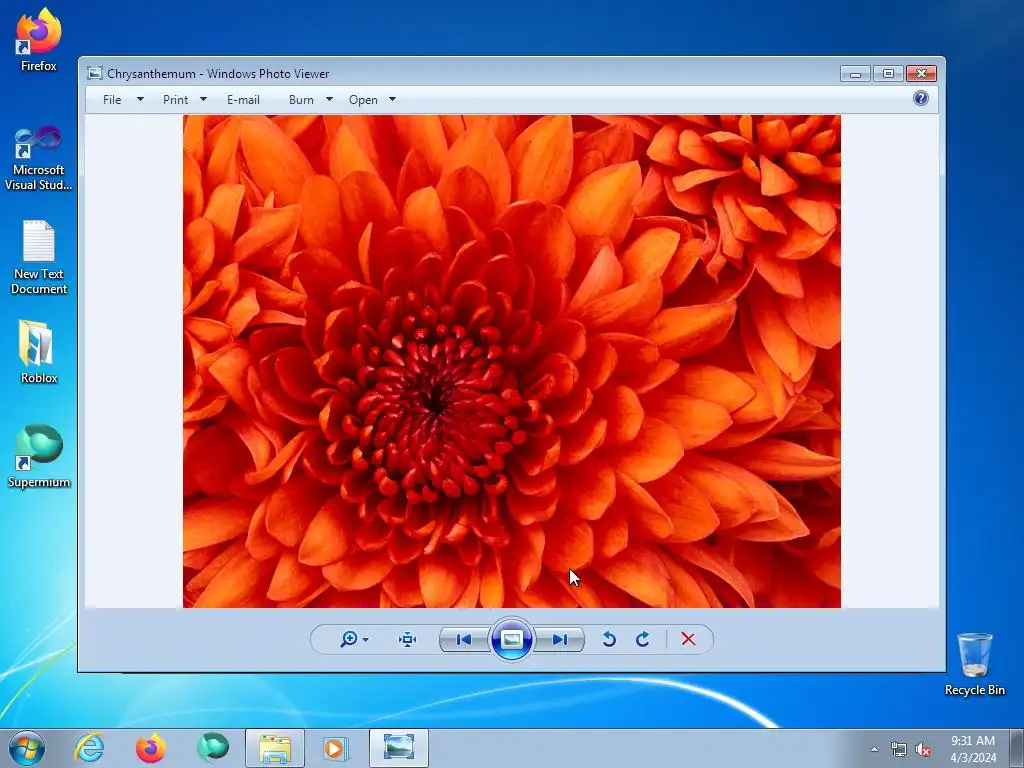Expand the File menu arrow

140,99
